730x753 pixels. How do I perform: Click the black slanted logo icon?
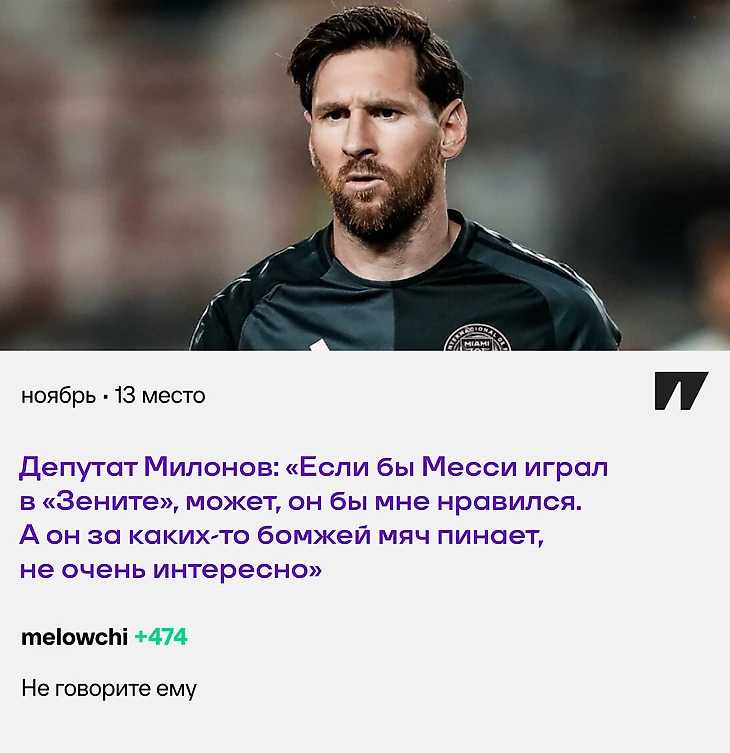point(681,391)
